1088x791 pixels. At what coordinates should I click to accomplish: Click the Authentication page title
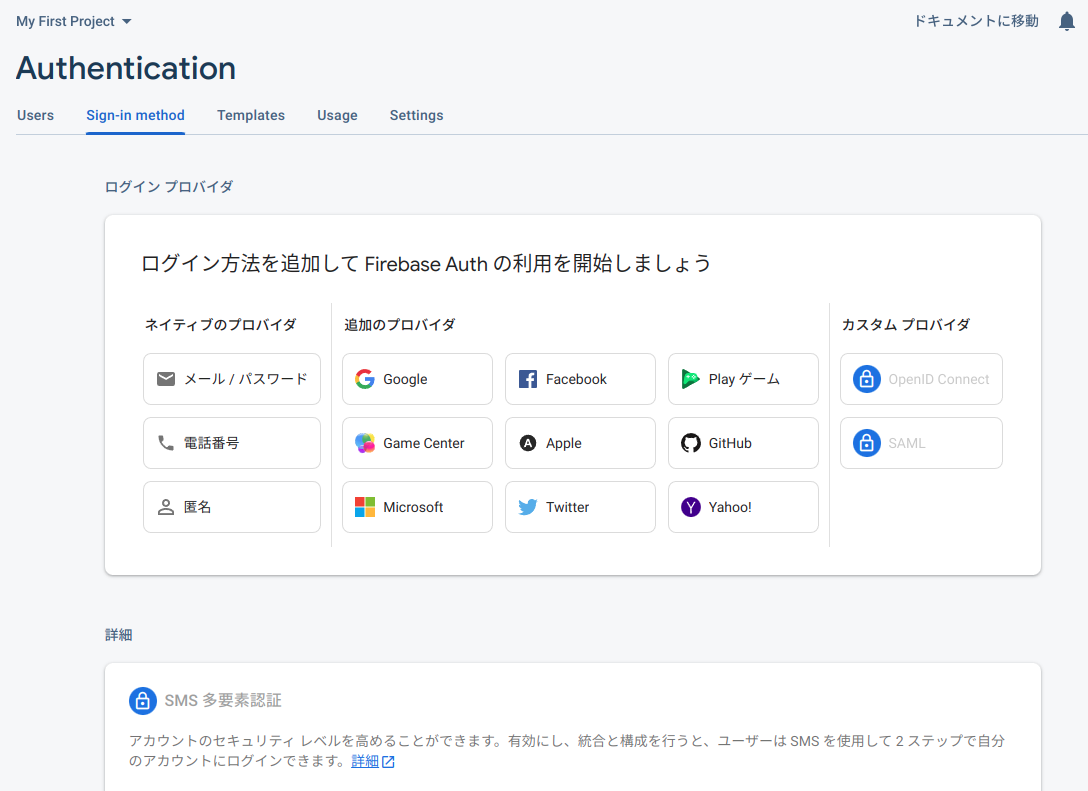[x=126, y=68]
